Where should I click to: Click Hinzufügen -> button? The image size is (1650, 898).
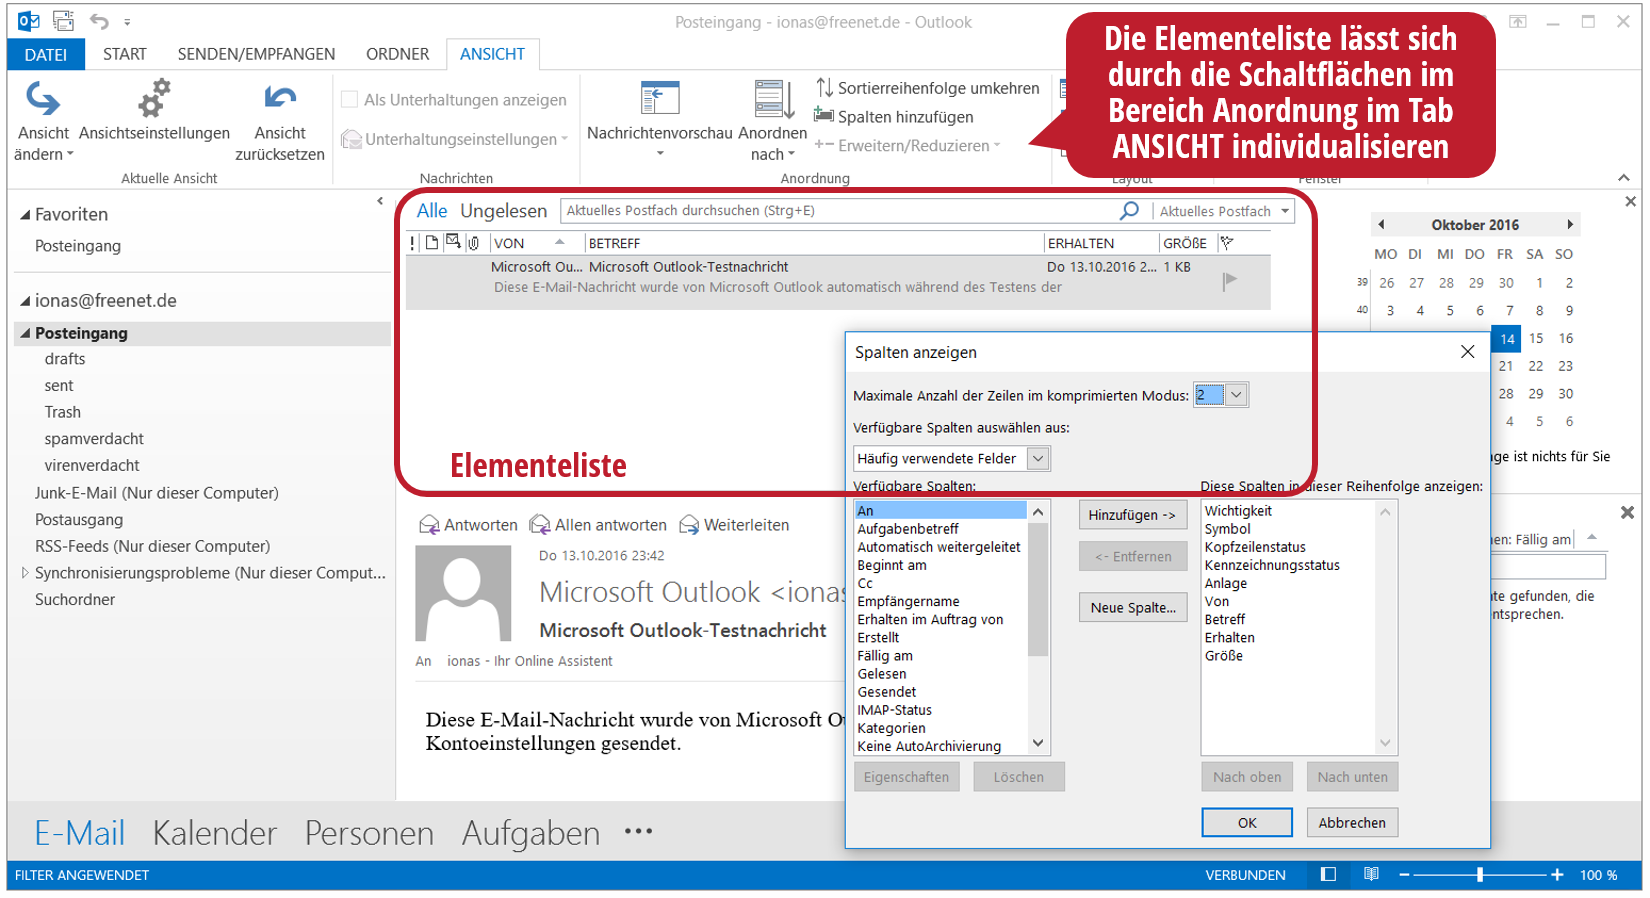click(1132, 514)
